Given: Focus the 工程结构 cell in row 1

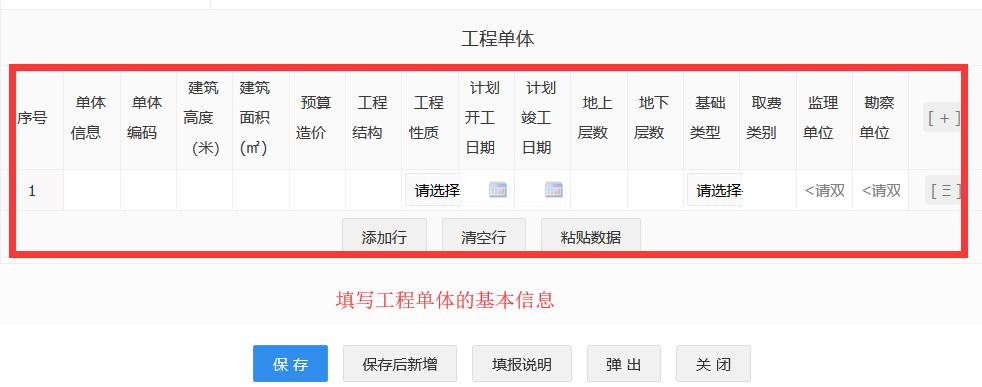Looking at the screenshot, I should pyautogui.click(x=373, y=190).
